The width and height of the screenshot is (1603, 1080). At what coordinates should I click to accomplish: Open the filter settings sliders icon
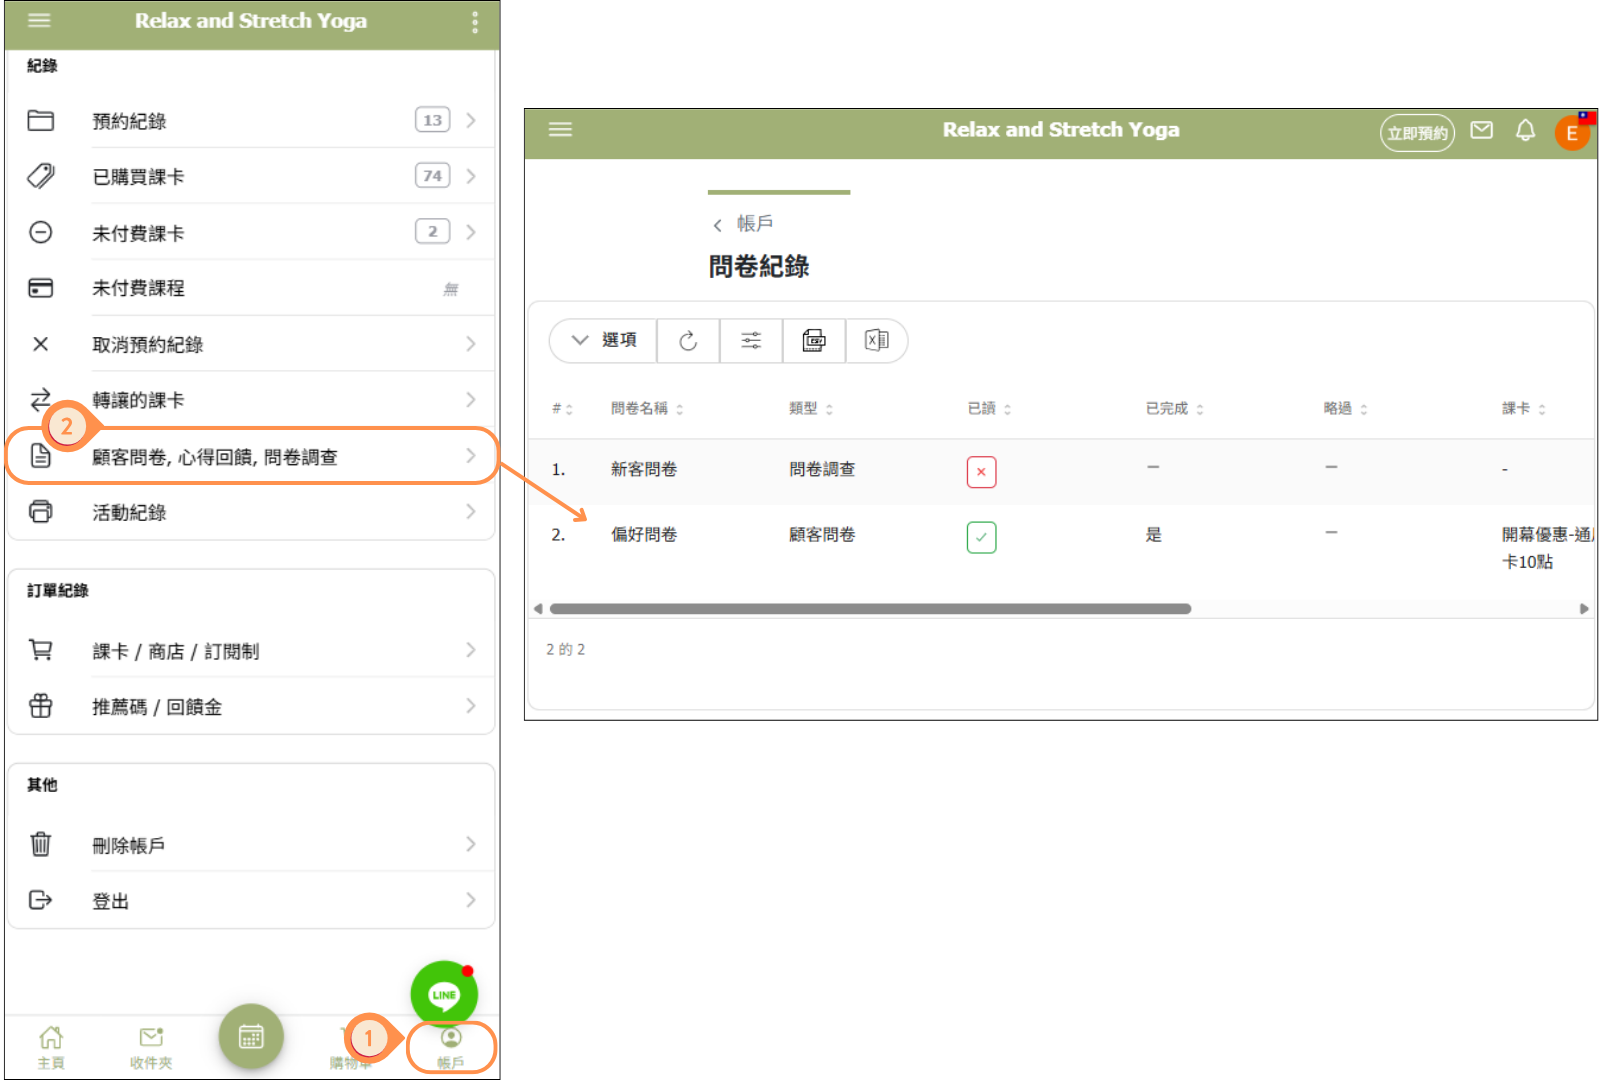(751, 341)
